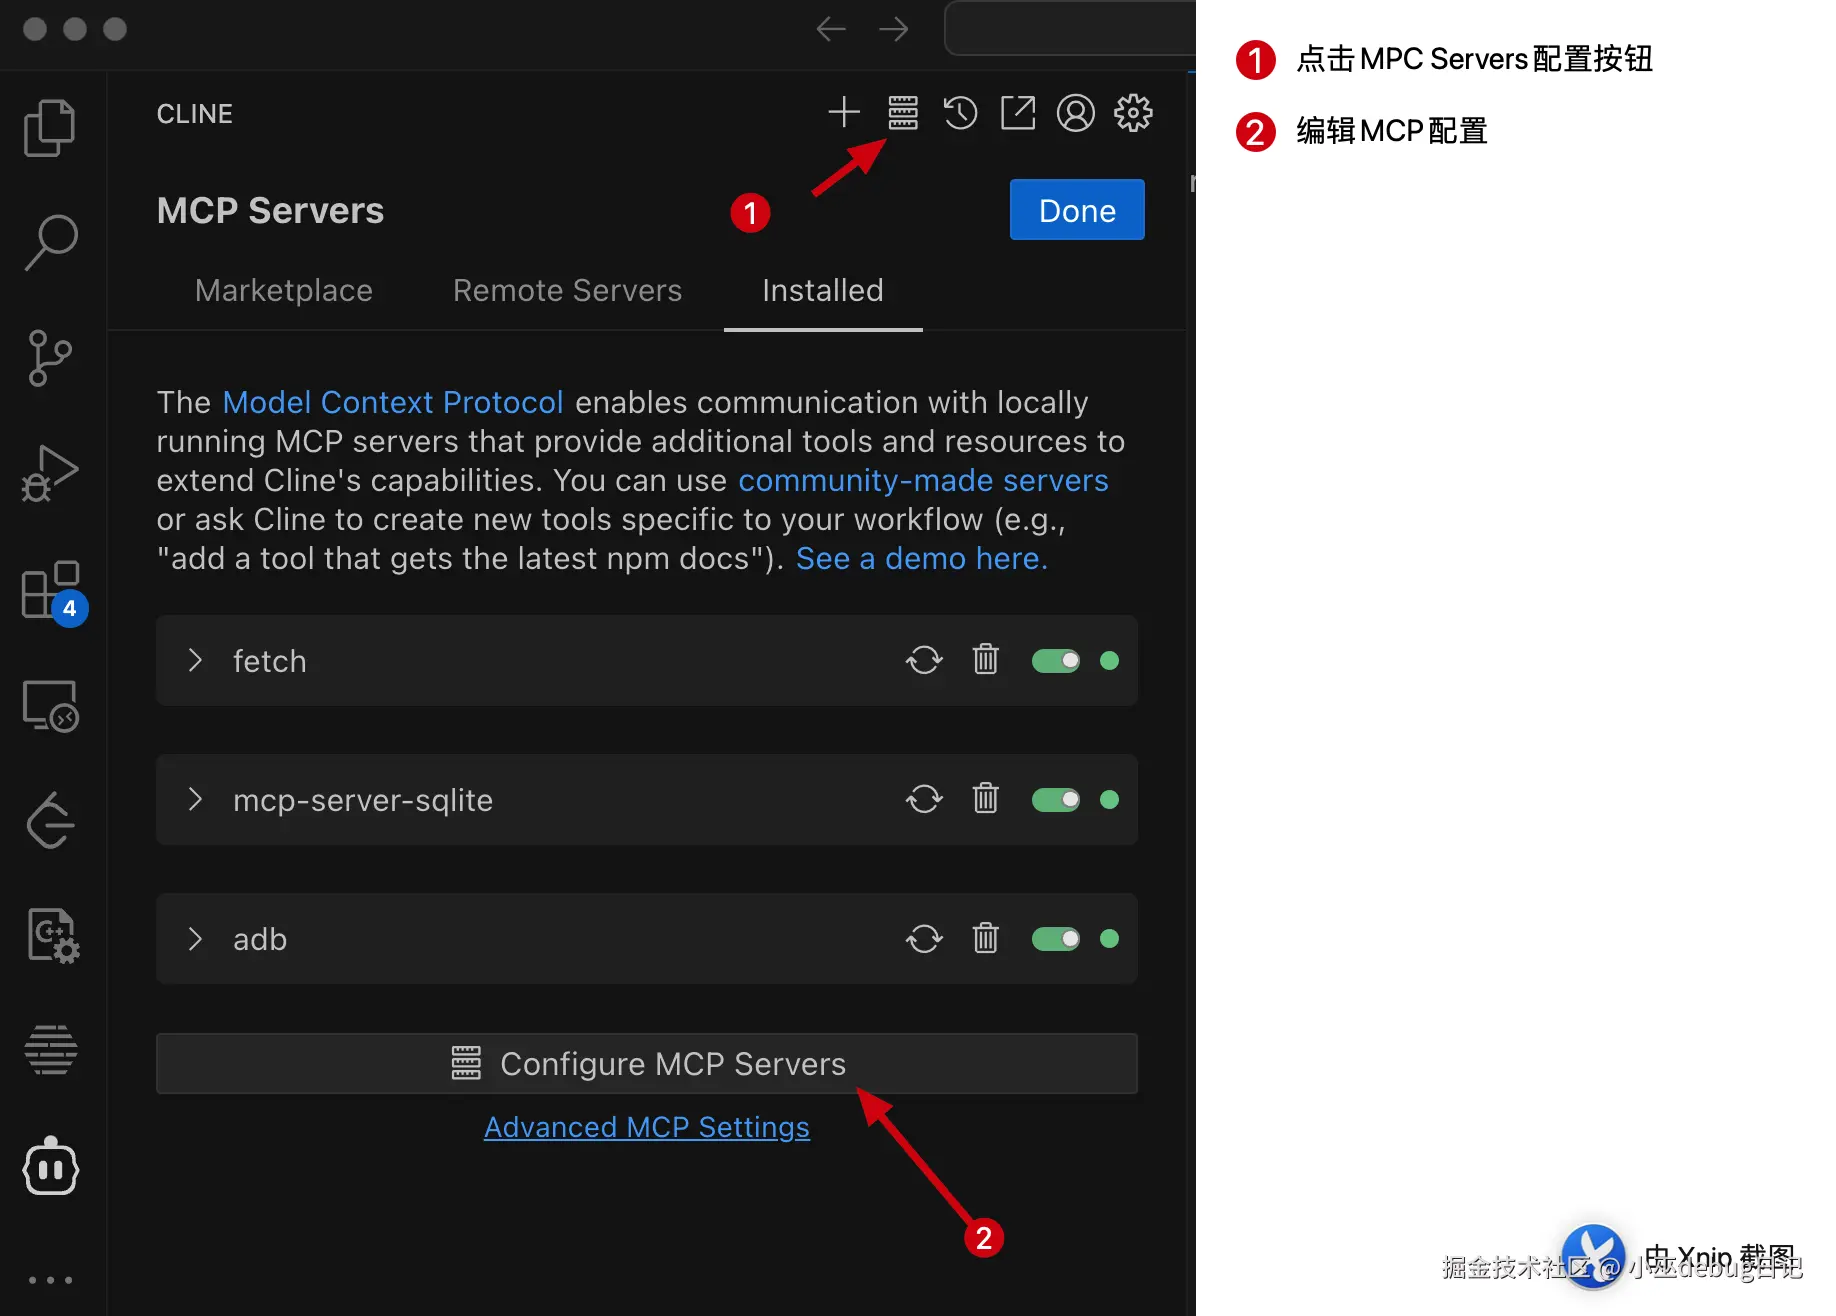Start a new Cline task with plus icon
The image size is (1836, 1316).
(x=844, y=112)
